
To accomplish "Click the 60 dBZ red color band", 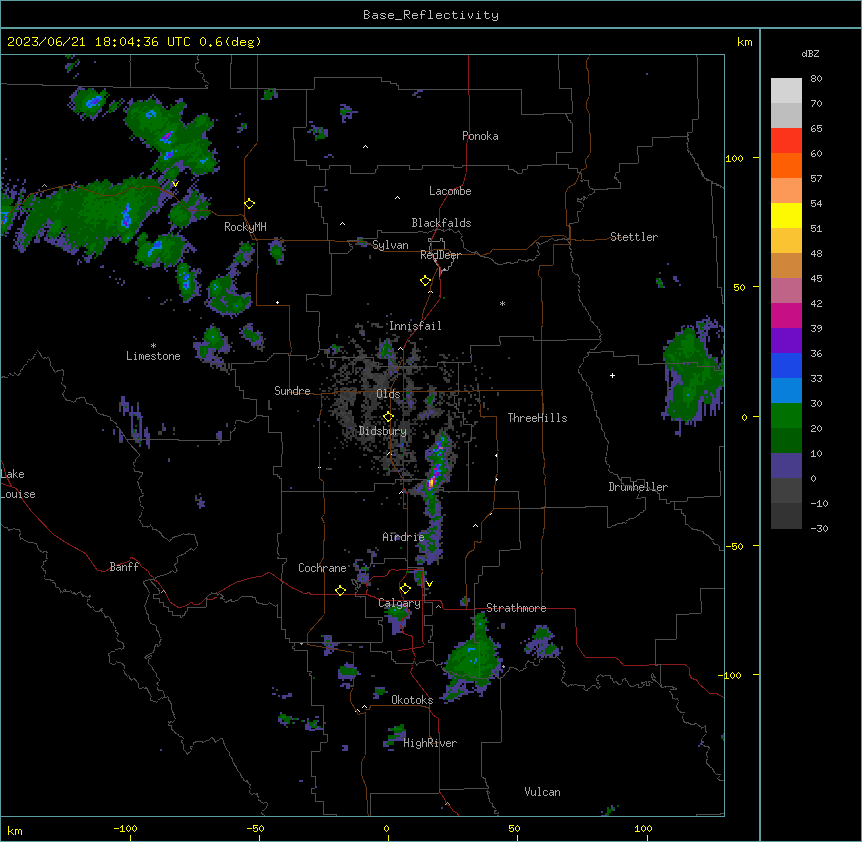I will click(x=786, y=141).
